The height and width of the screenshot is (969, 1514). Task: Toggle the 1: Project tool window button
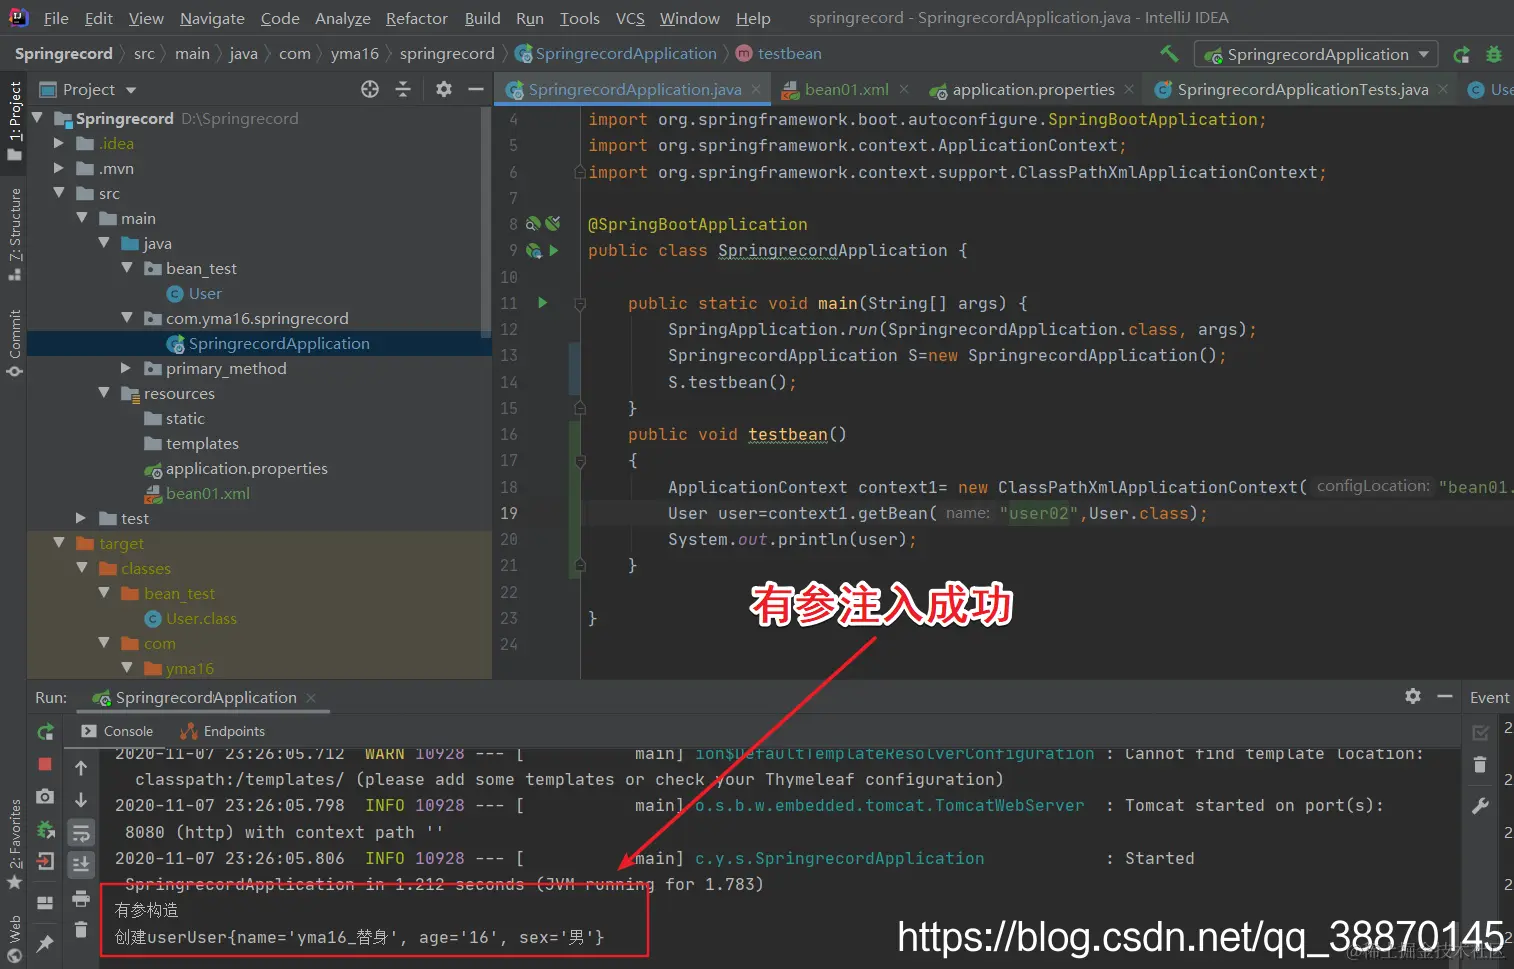[x=14, y=120]
